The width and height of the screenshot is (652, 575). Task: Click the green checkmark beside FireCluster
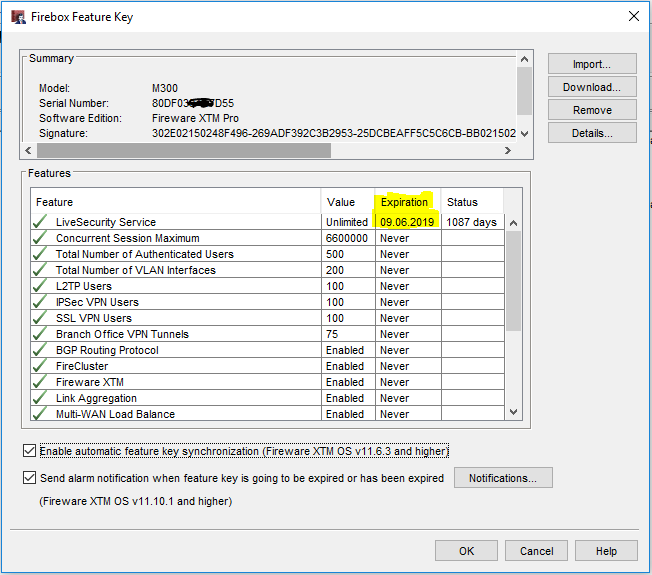(x=40, y=366)
